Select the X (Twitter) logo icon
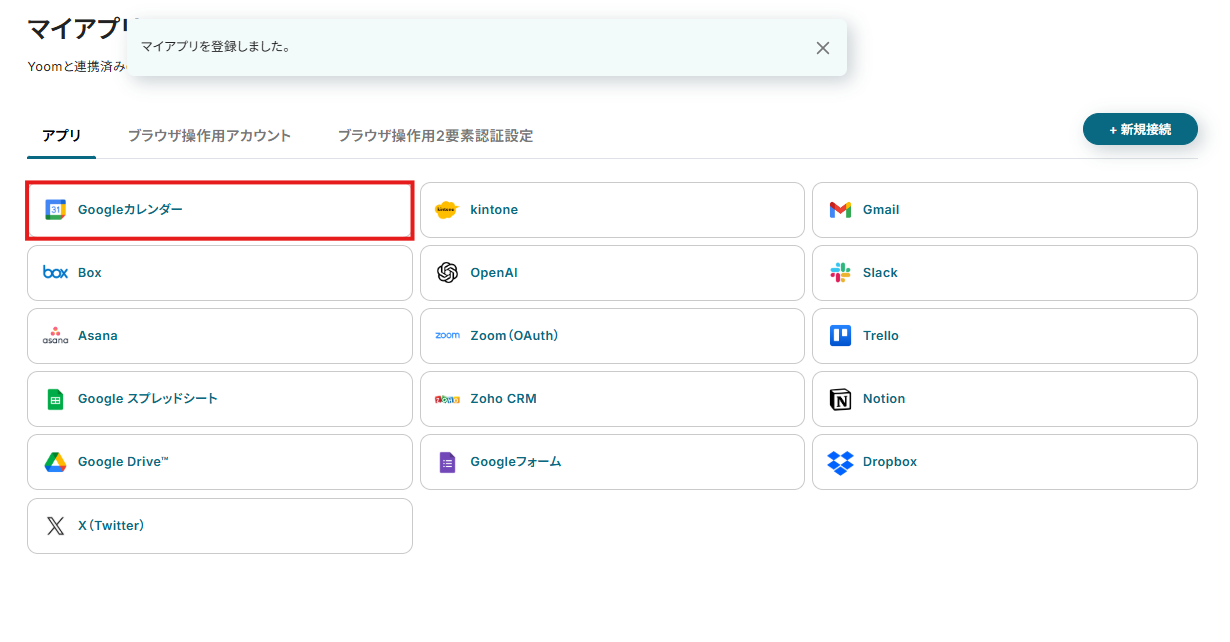1230x642 pixels. coord(55,525)
